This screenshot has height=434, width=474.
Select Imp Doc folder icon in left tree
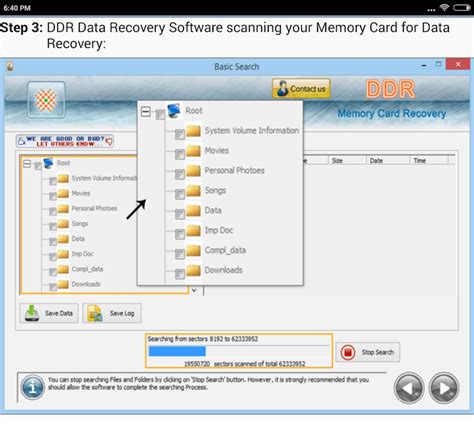[x=63, y=254]
